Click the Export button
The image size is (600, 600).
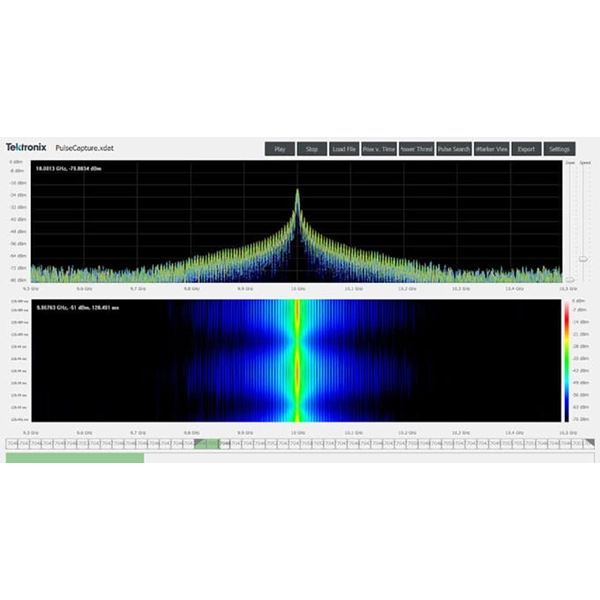pos(526,149)
